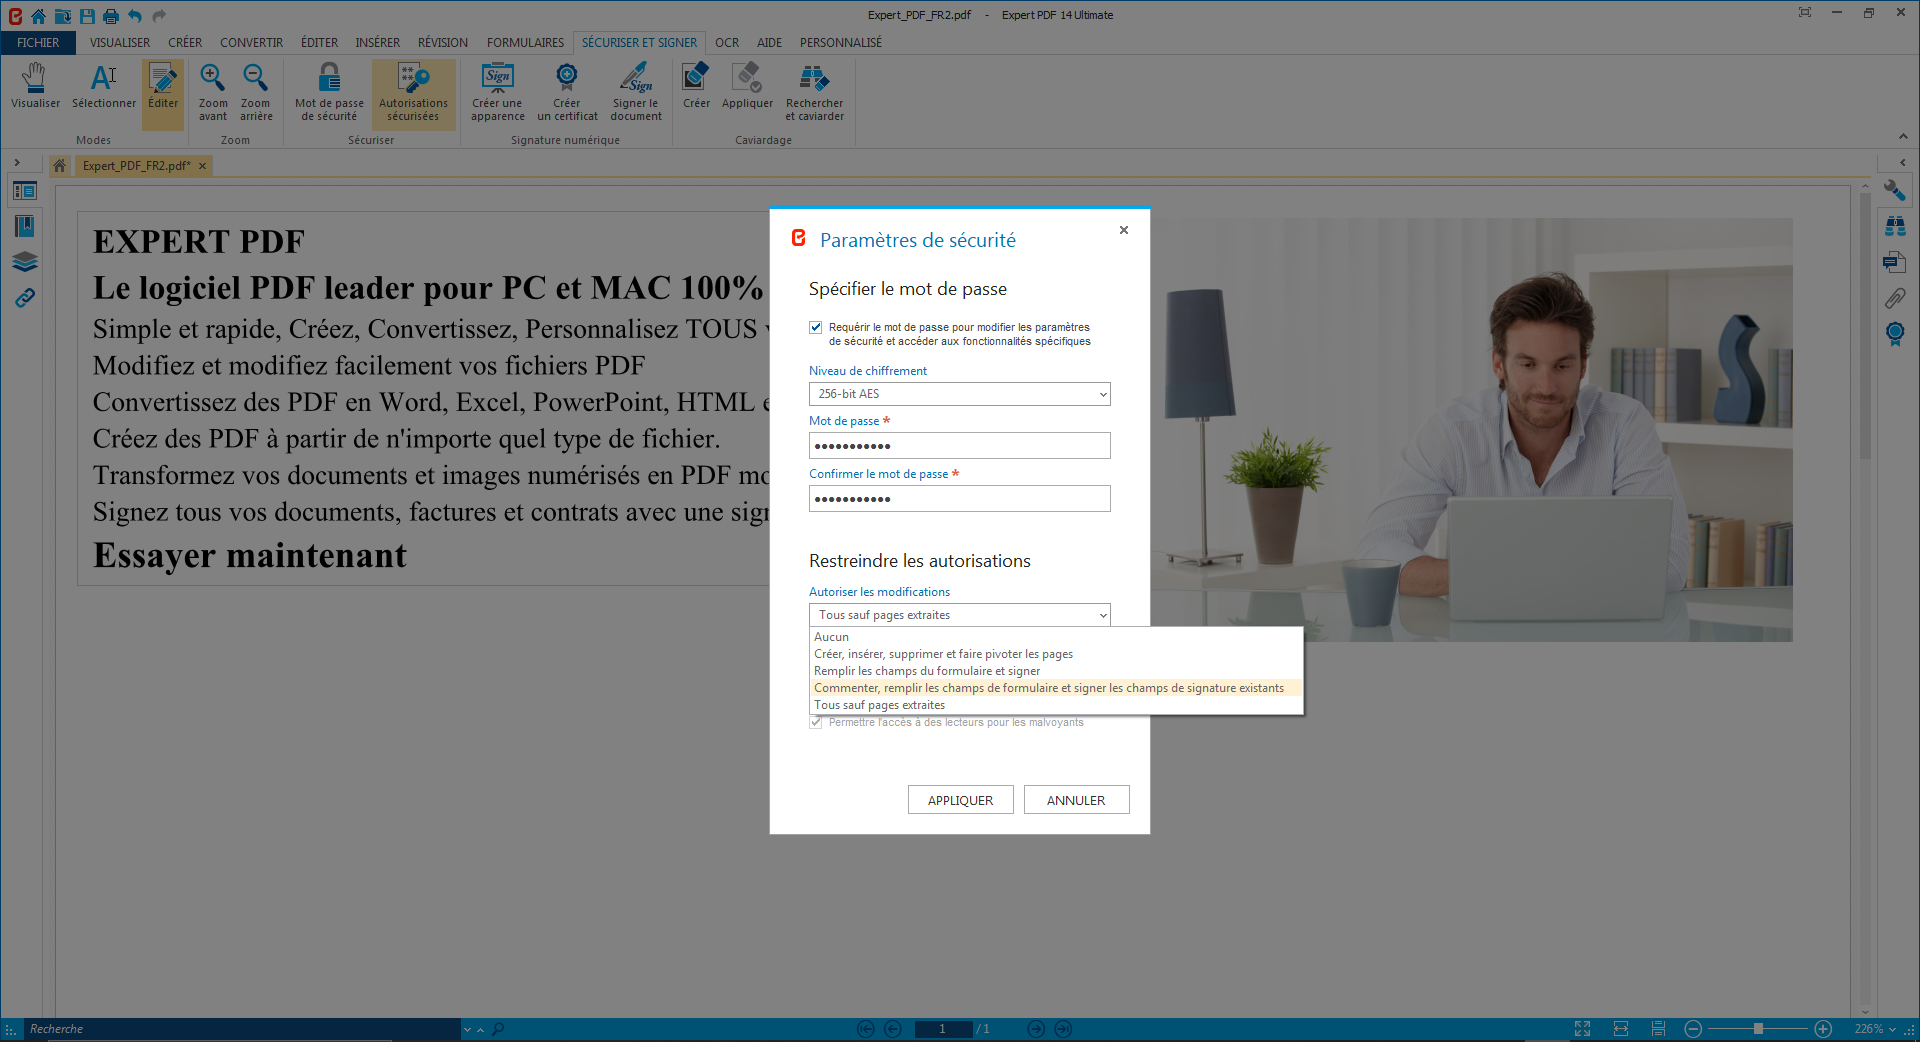1920x1042 pixels.
Task: Go to the last page arrow
Action: pos(1063,1029)
